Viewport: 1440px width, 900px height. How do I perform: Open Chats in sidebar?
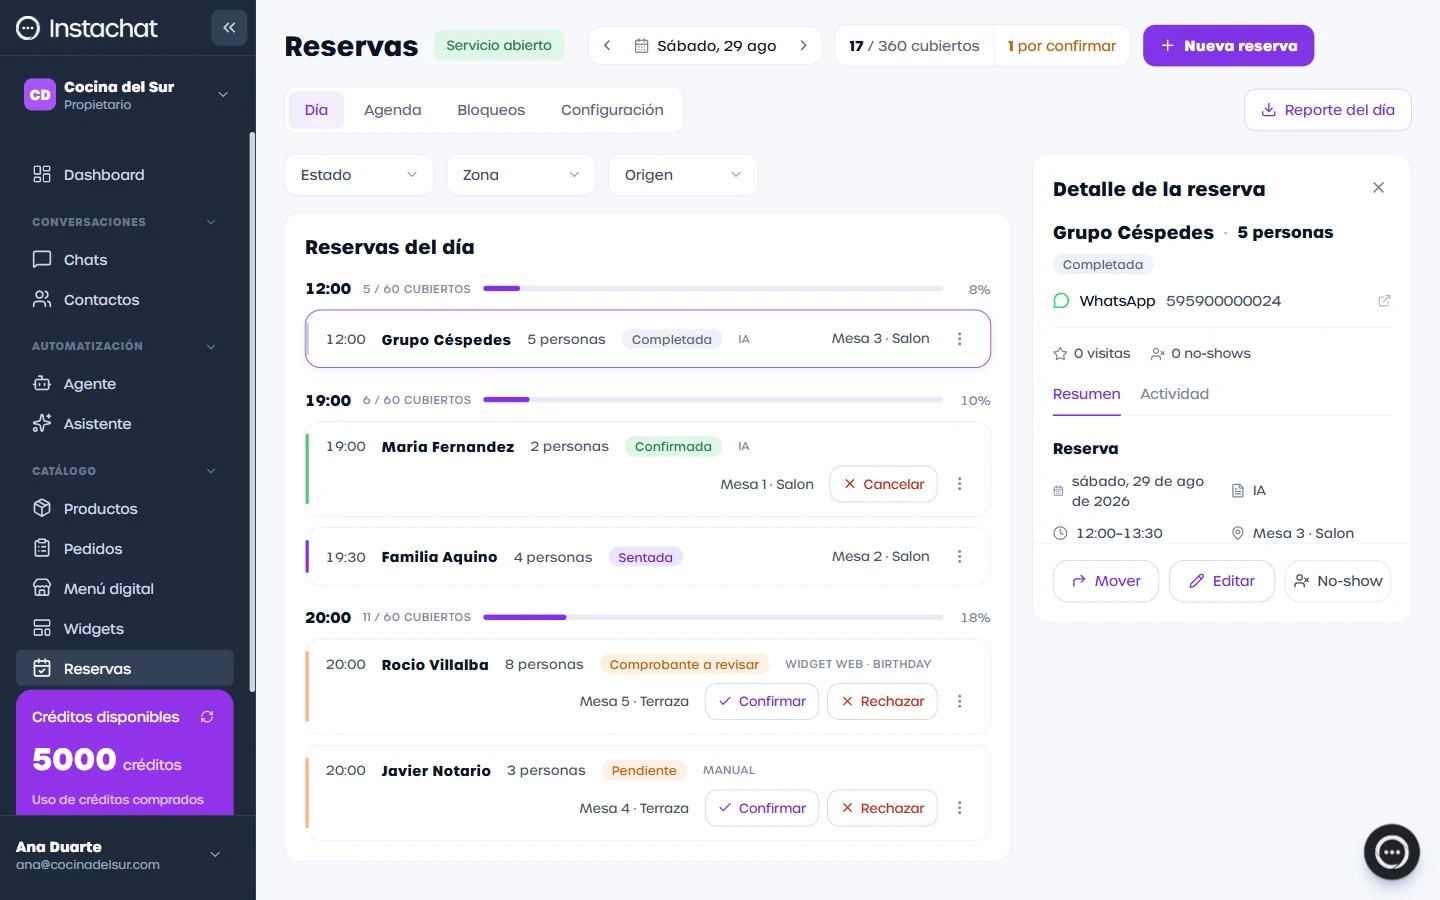[125, 260]
